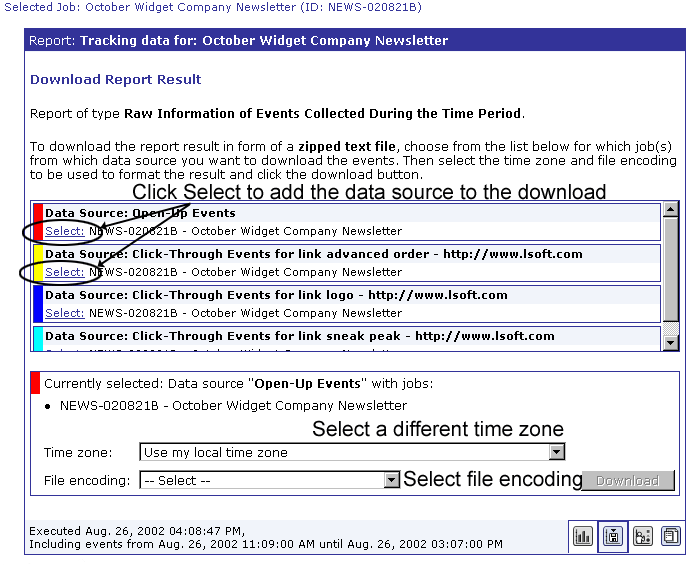Click the yellow advanced order color marker
The width and height of the screenshot is (694, 565).
tap(39, 263)
